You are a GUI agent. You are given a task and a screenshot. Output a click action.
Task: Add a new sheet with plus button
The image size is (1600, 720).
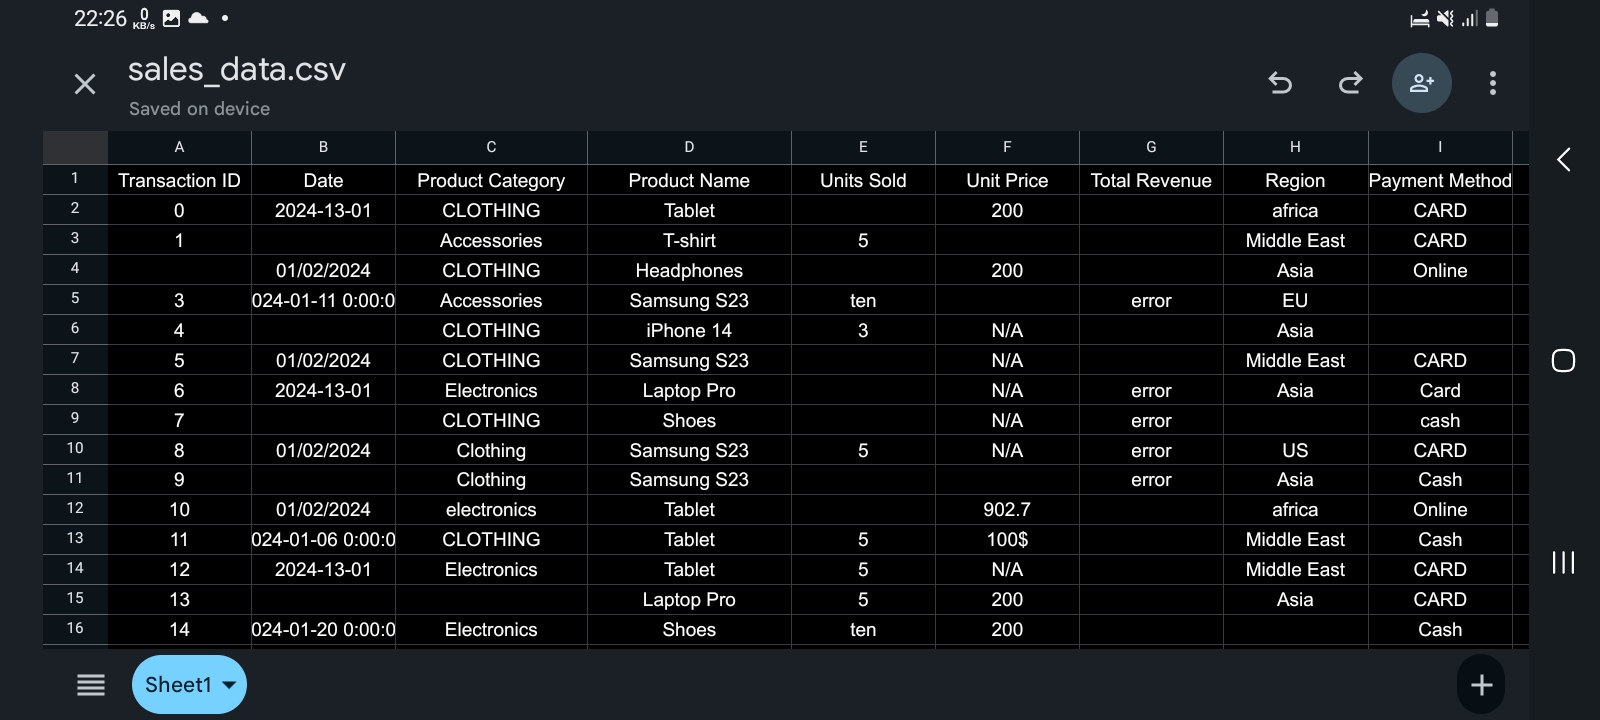click(x=1481, y=685)
